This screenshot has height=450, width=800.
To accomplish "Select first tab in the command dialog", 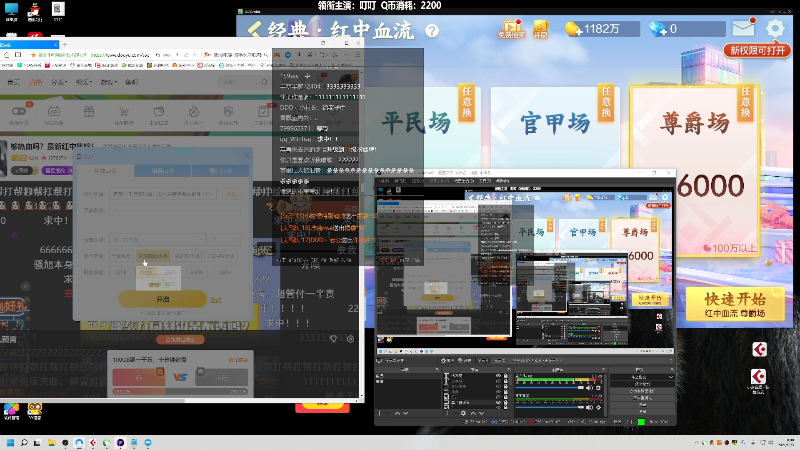I will pyautogui.click(x=105, y=171).
